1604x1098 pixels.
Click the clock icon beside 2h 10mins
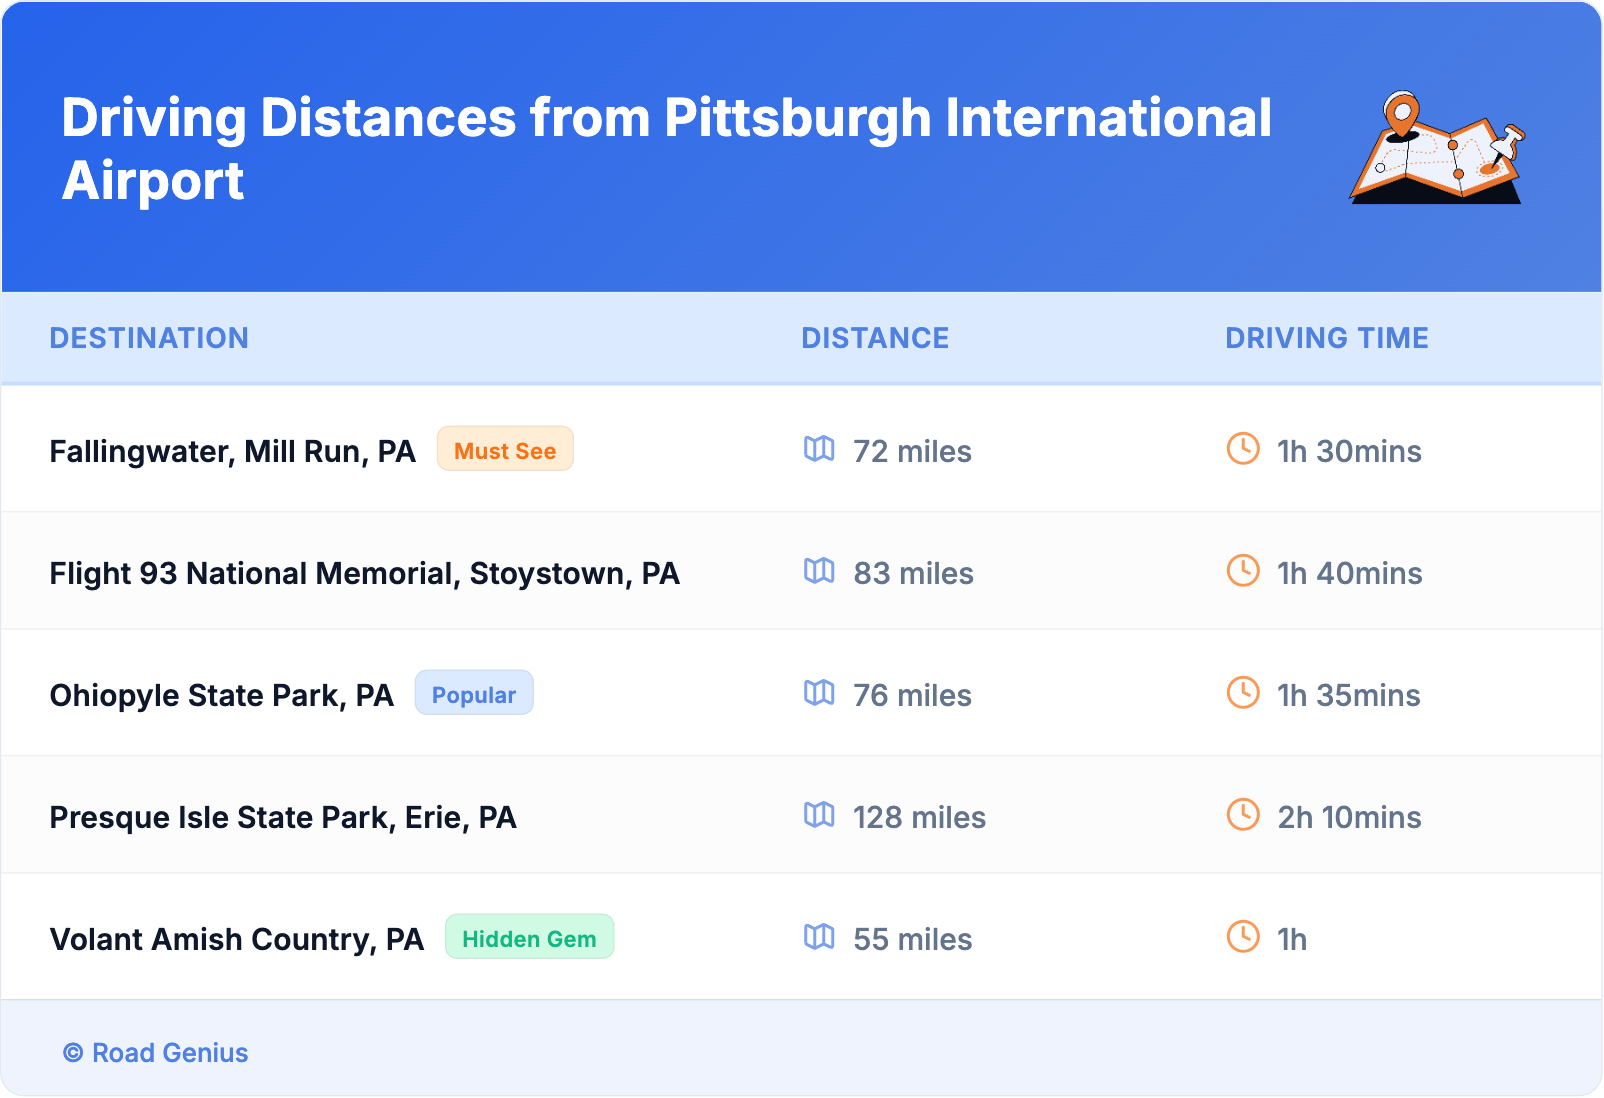coord(1243,815)
